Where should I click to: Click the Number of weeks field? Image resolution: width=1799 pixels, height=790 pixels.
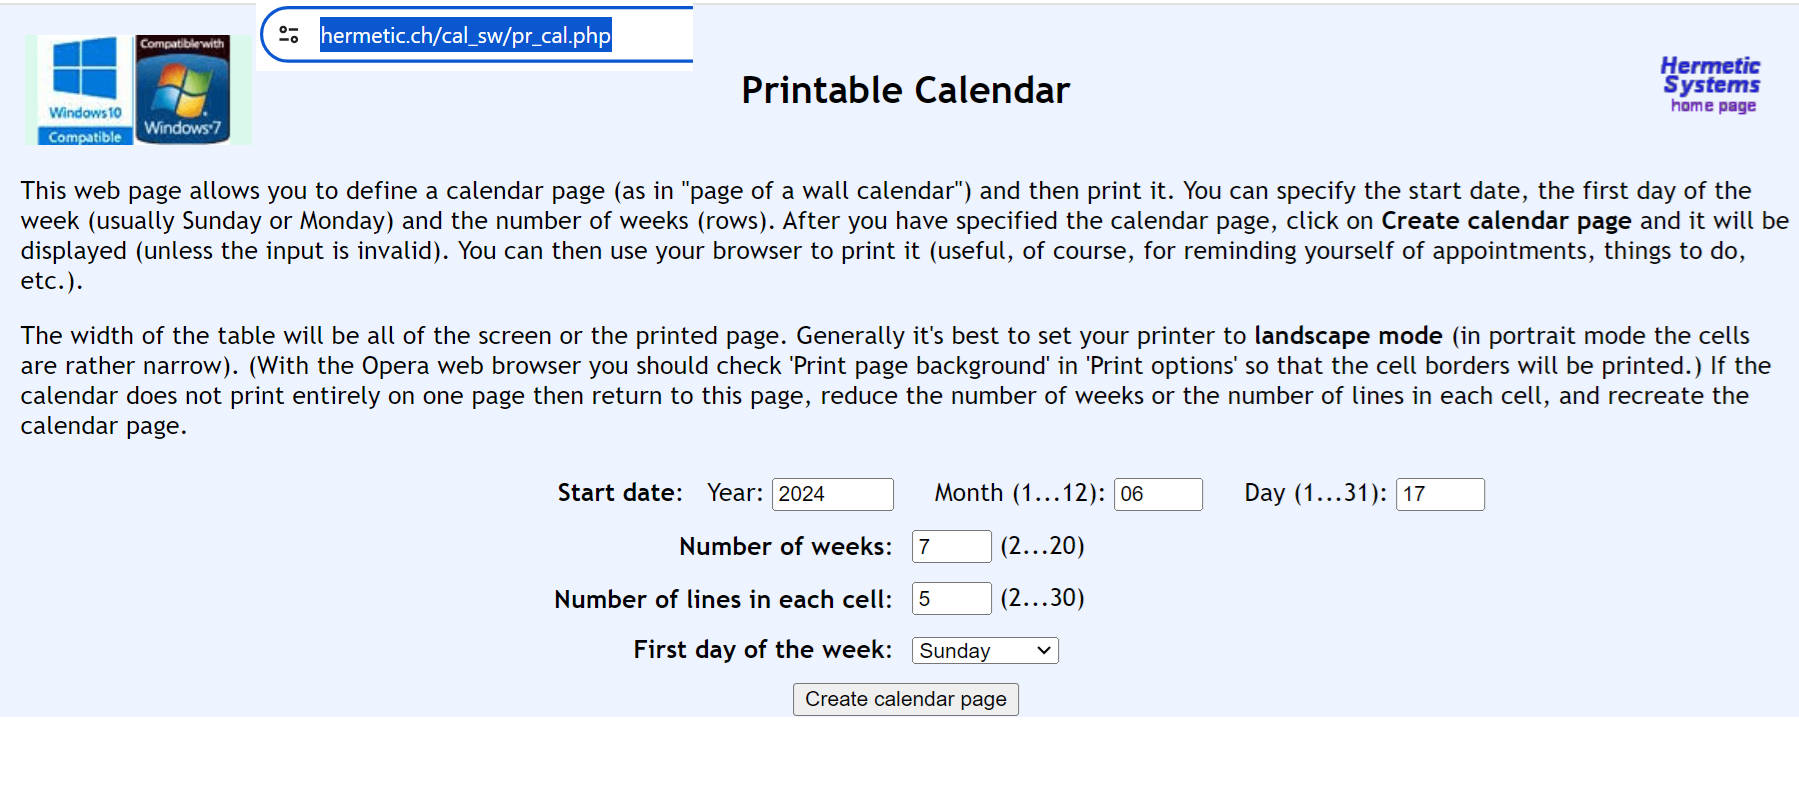pos(950,547)
